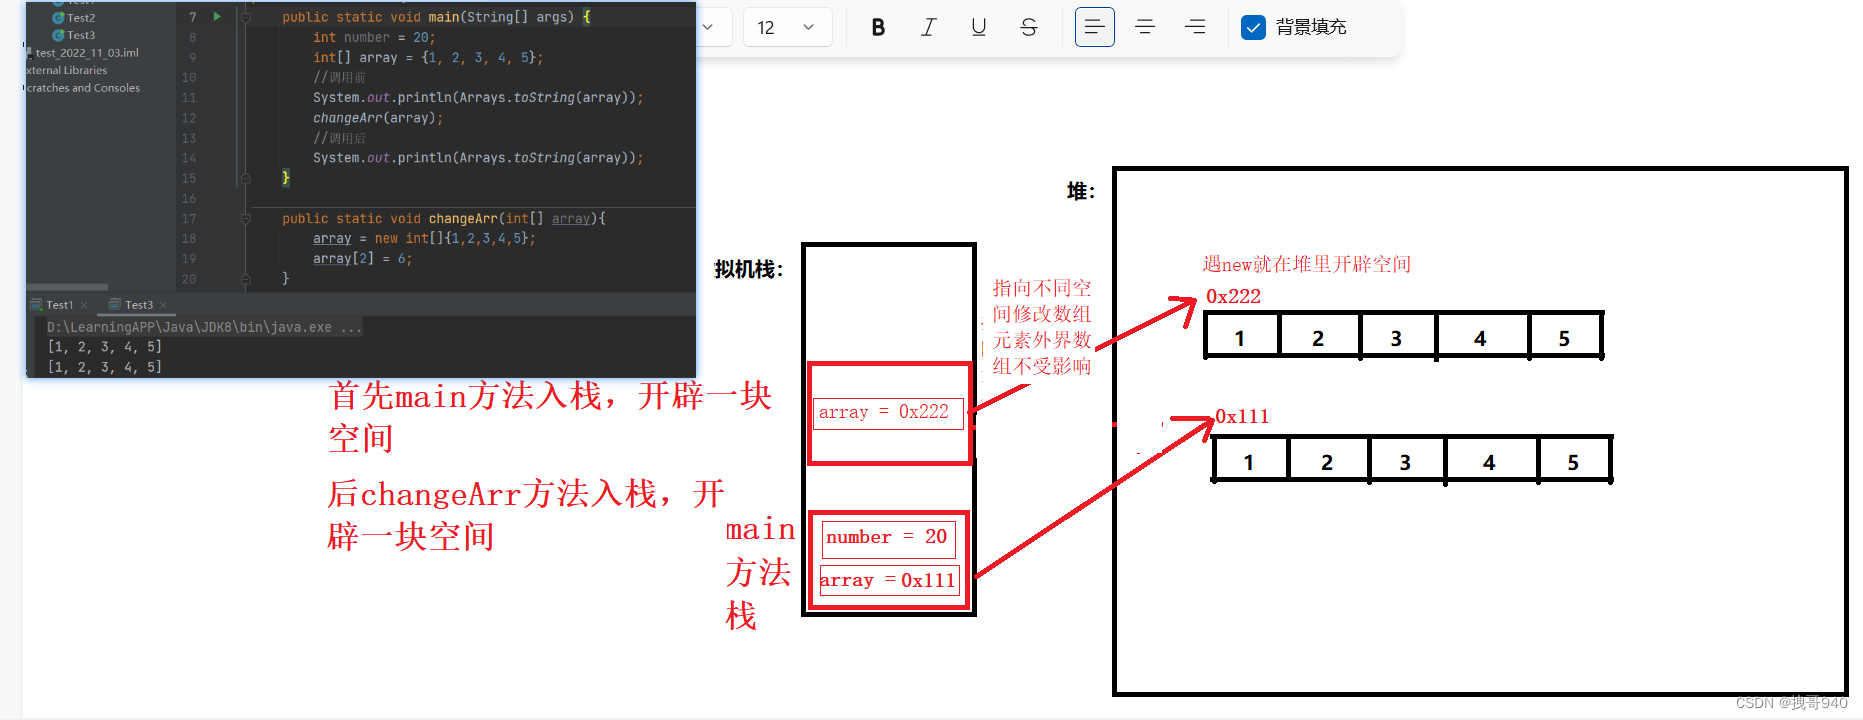Click line number 16 in the gutter
The image size is (1863, 720).
click(x=189, y=198)
